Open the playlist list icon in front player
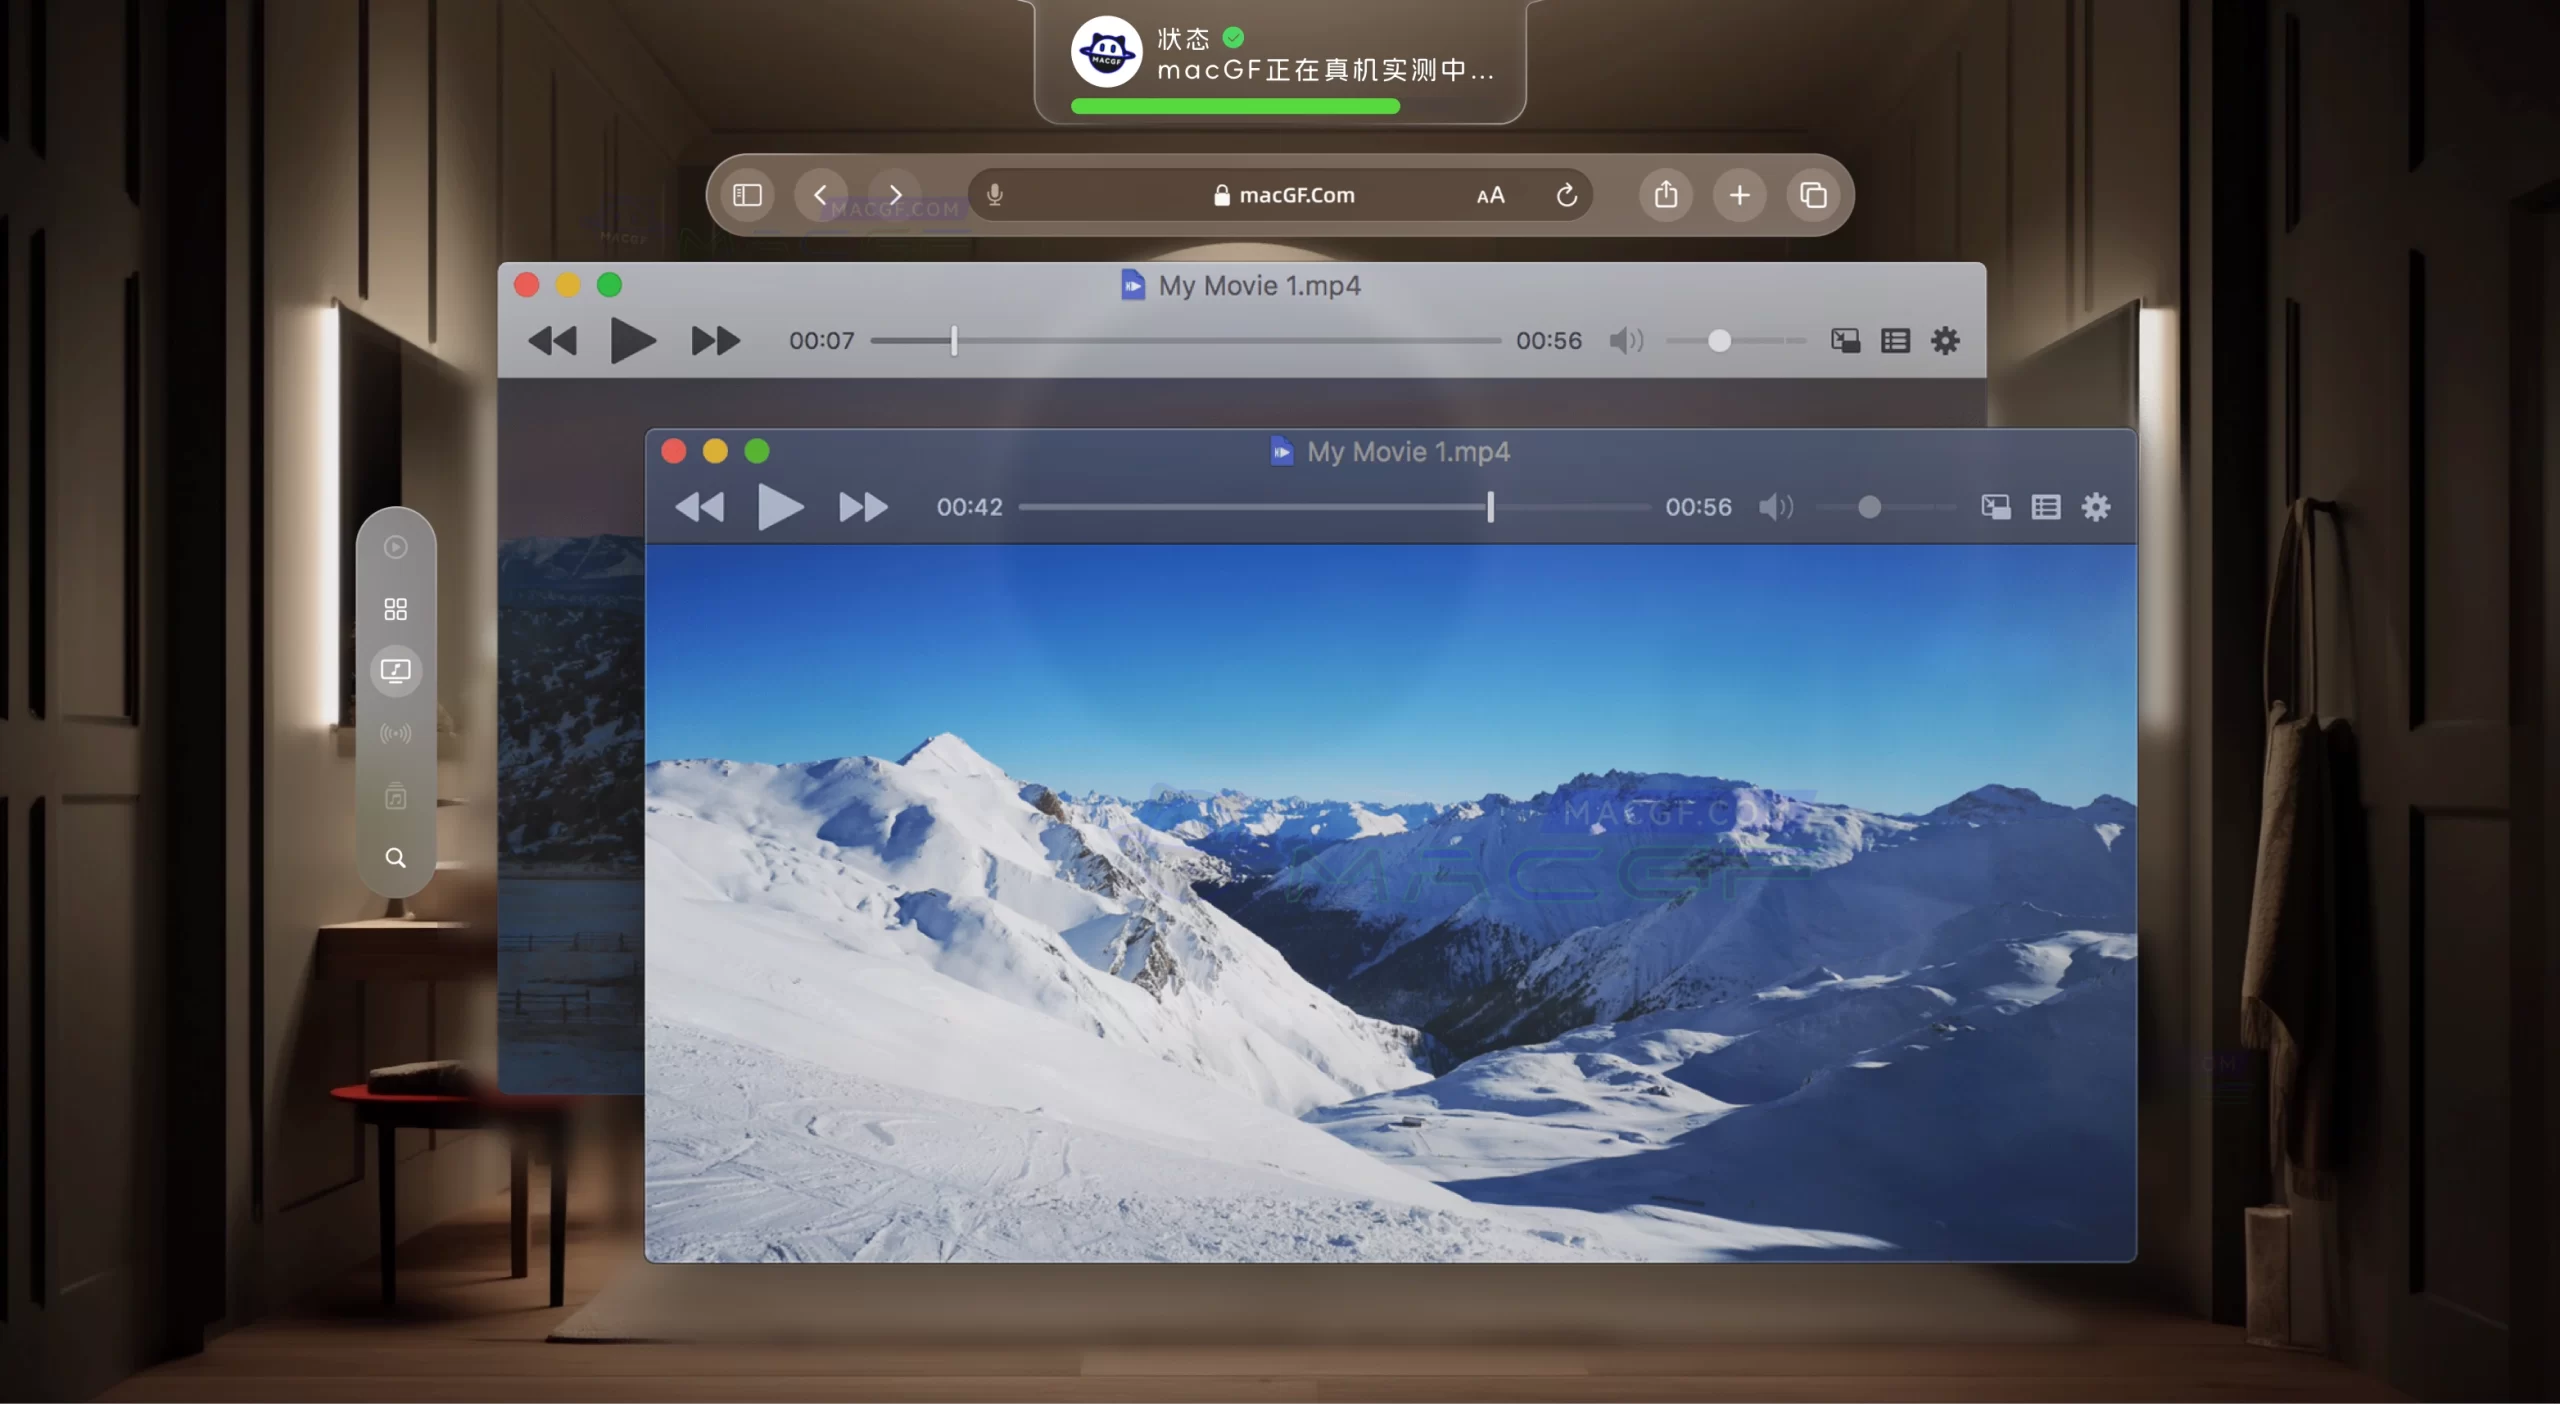 tap(2046, 507)
